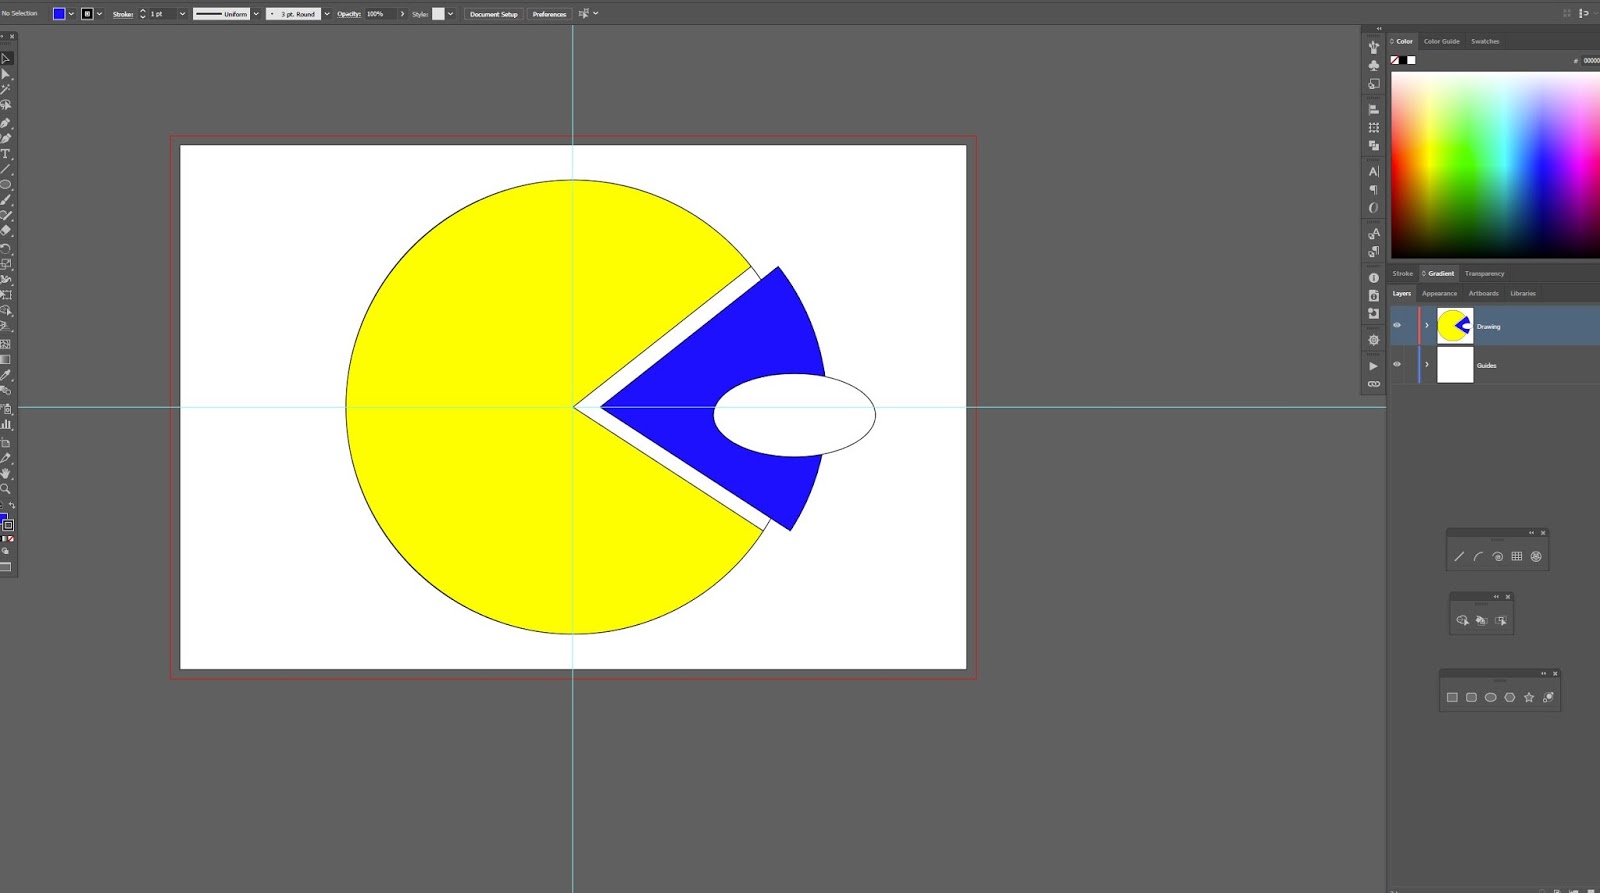Swap fill and stroke colors

12,506
